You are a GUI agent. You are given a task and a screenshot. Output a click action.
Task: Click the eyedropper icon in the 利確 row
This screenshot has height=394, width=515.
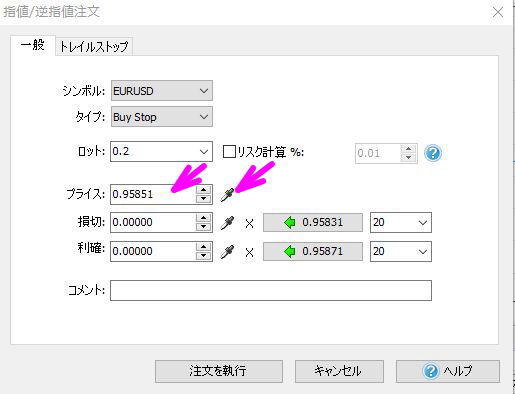pos(227,252)
